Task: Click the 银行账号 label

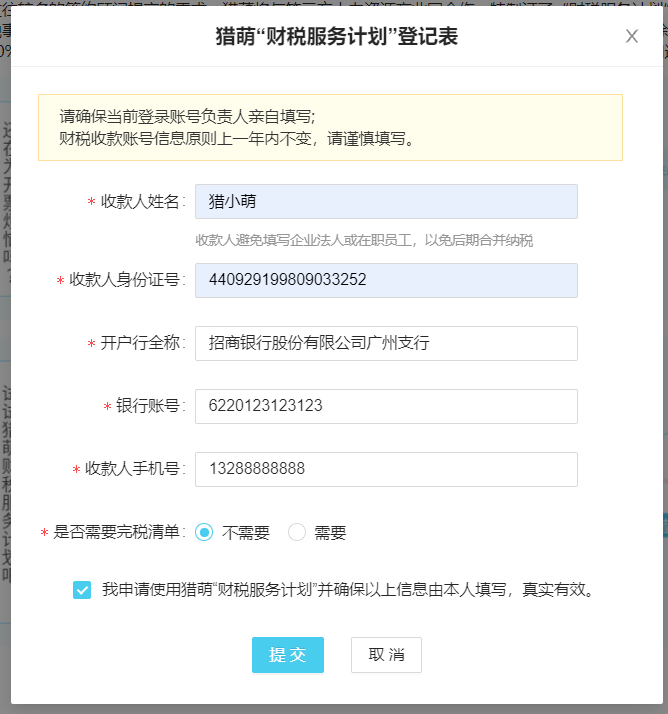Action: pos(148,406)
